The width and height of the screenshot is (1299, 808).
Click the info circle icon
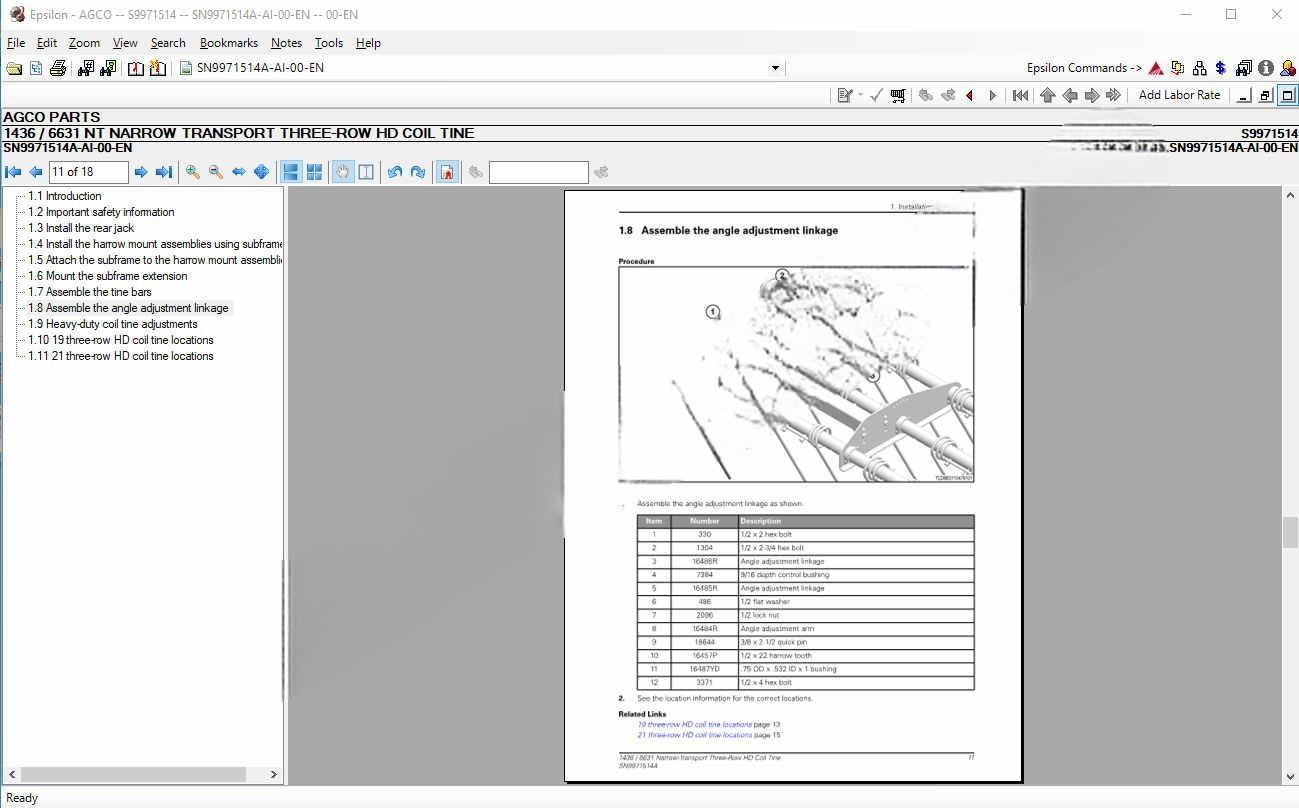1266,68
